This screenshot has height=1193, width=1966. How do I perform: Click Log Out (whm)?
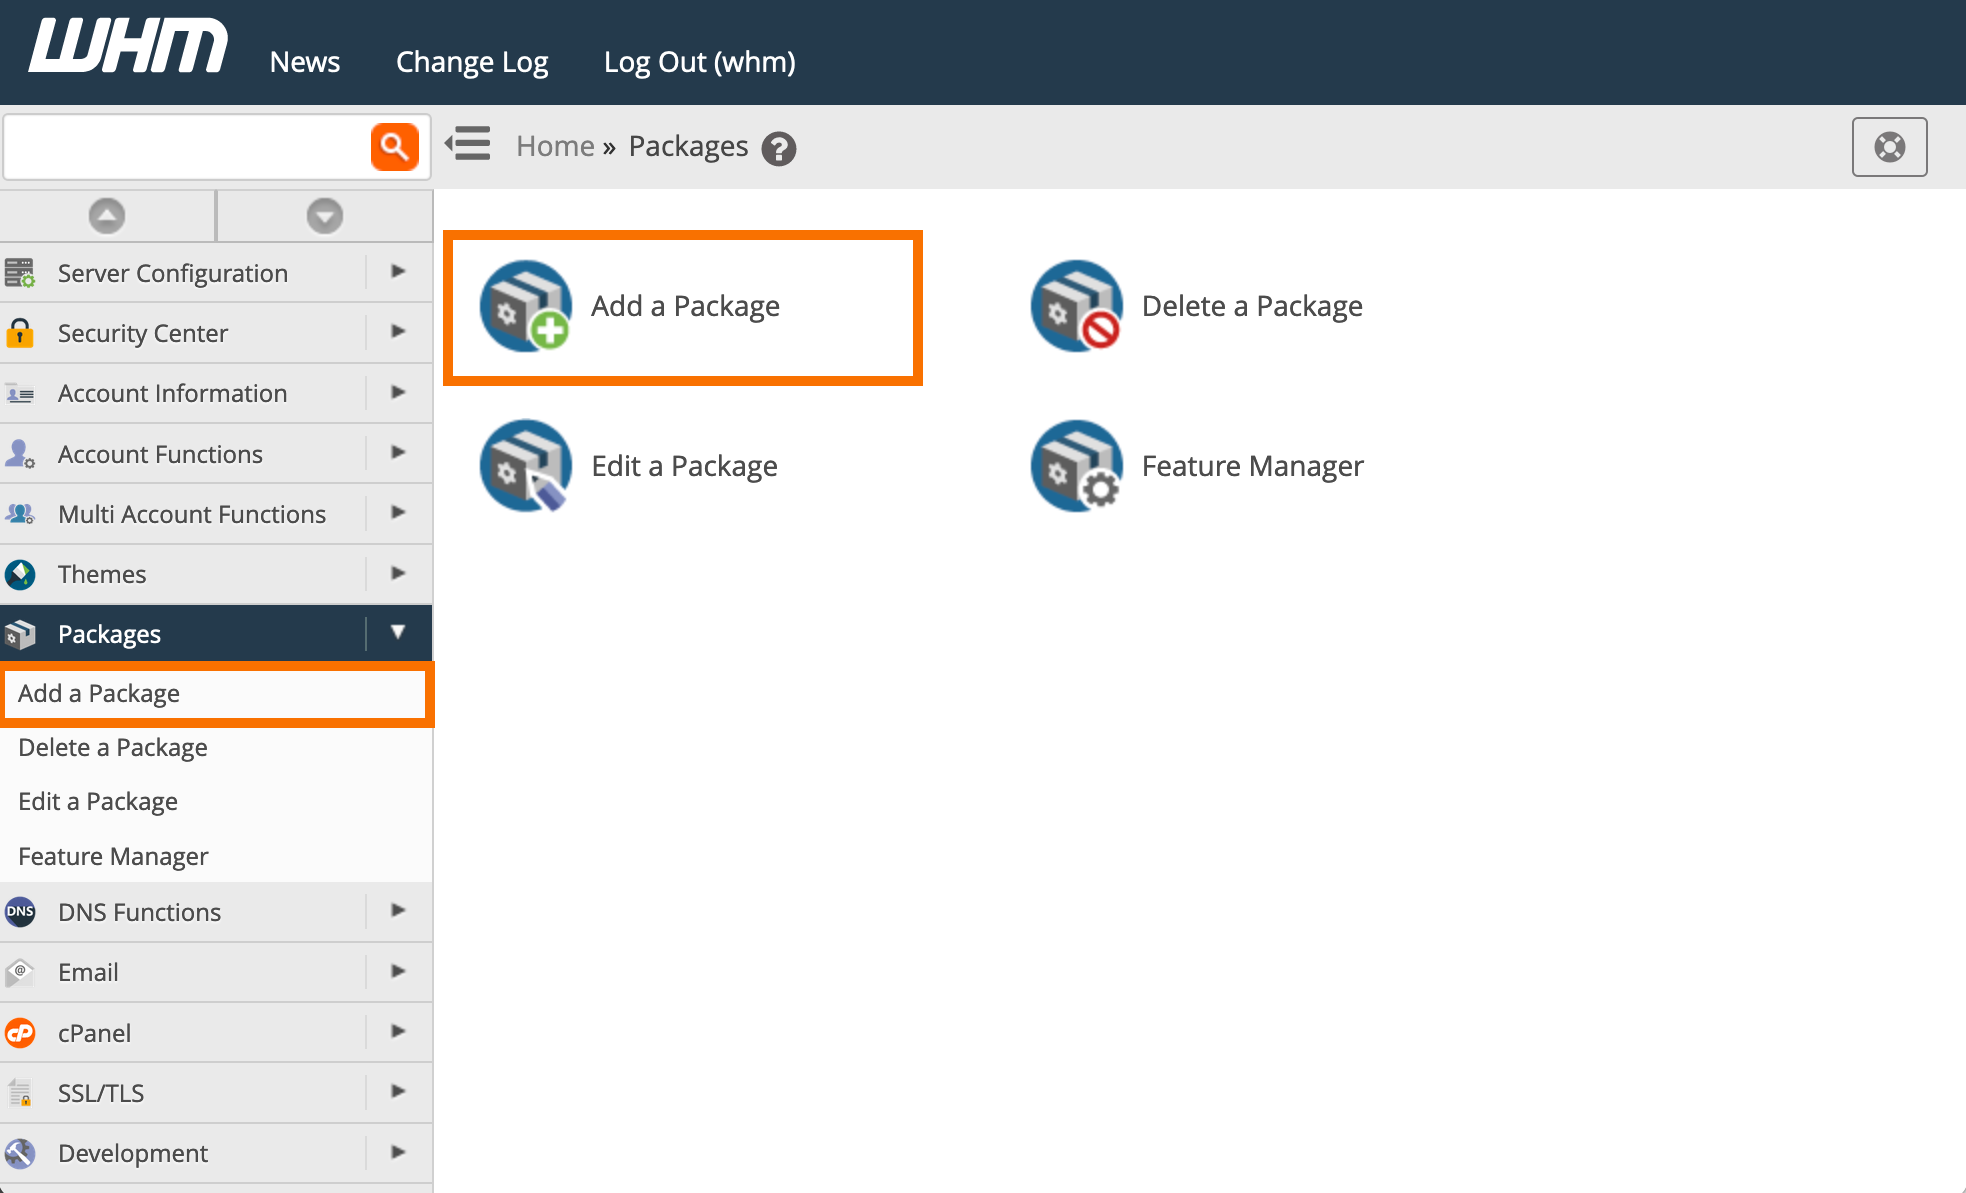click(x=700, y=62)
